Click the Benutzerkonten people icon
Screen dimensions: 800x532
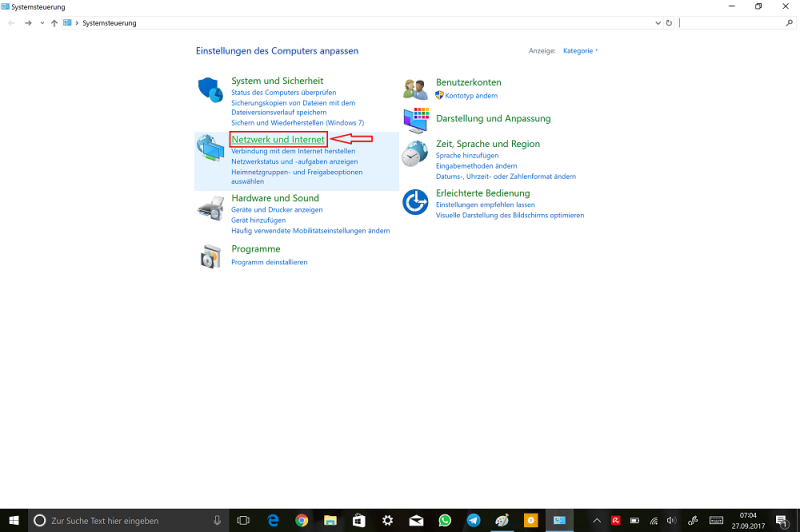415,89
